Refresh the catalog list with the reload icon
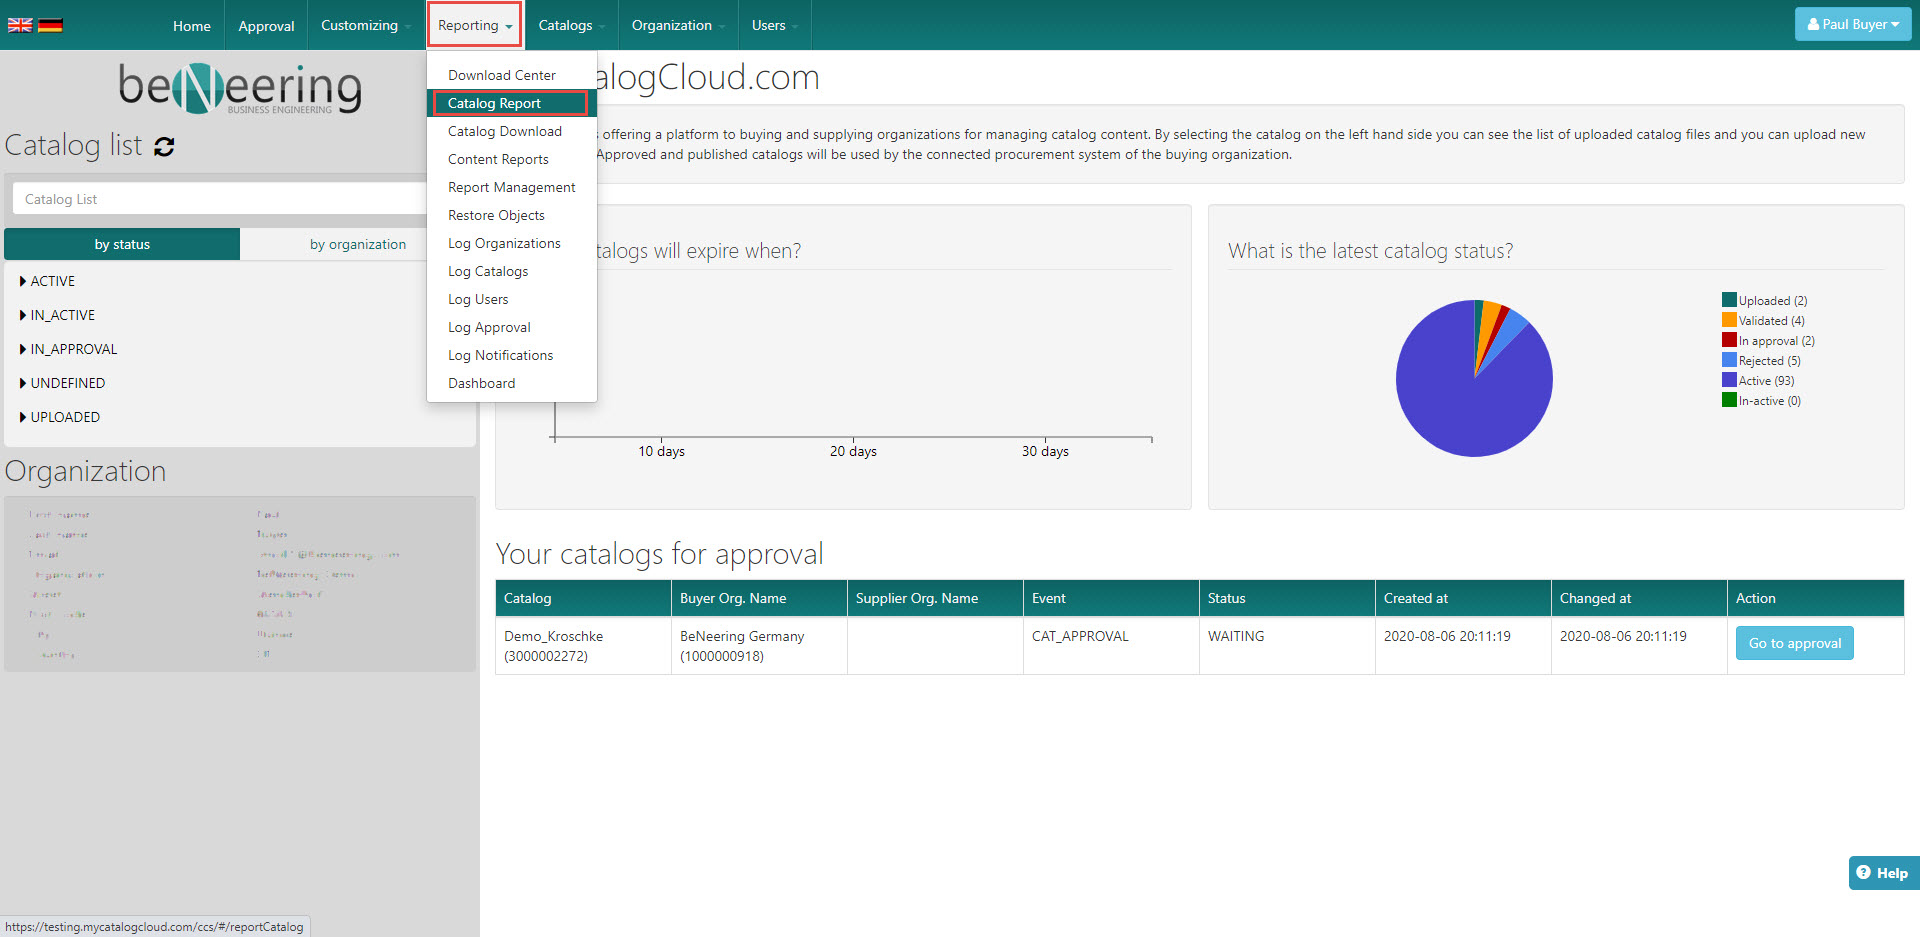The width and height of the screenshot is (1920, 937). tap(165, 147)
